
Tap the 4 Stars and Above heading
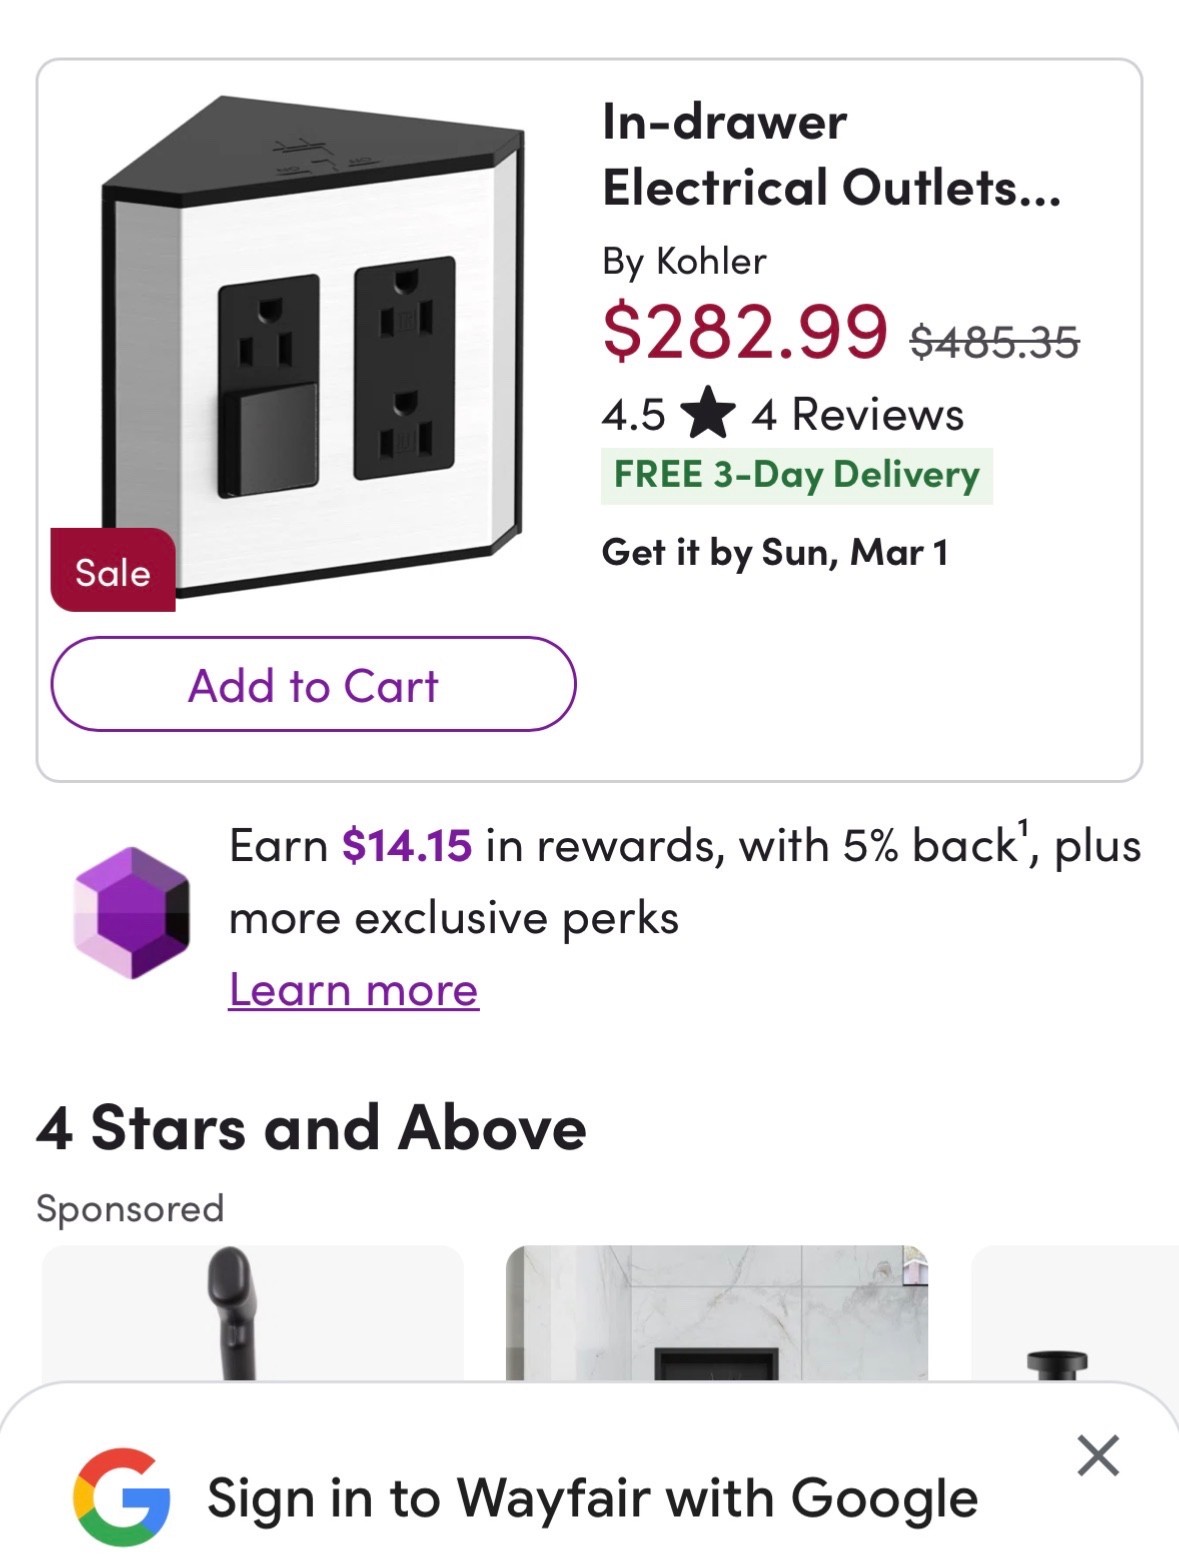pos(311,1128)
